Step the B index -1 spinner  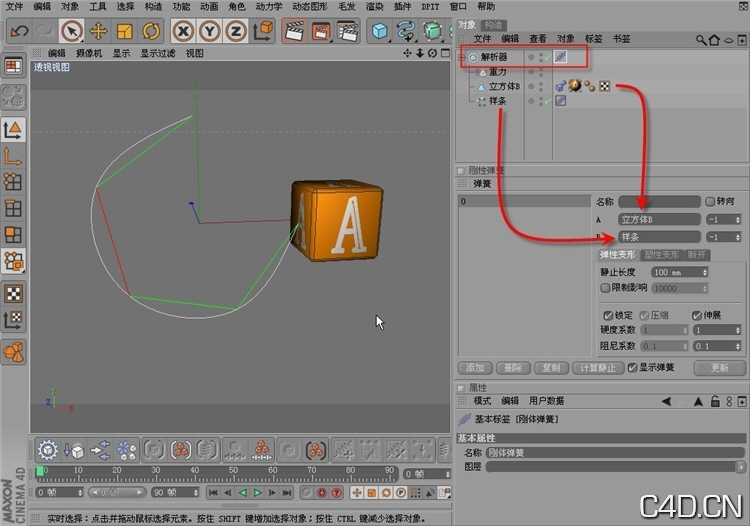[738, 237]
